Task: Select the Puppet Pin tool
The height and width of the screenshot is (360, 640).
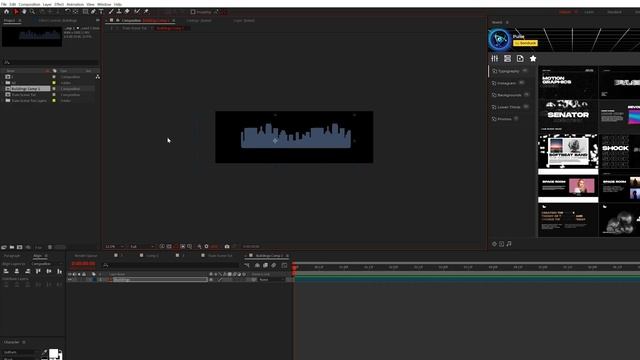Action: pos(146,12)
